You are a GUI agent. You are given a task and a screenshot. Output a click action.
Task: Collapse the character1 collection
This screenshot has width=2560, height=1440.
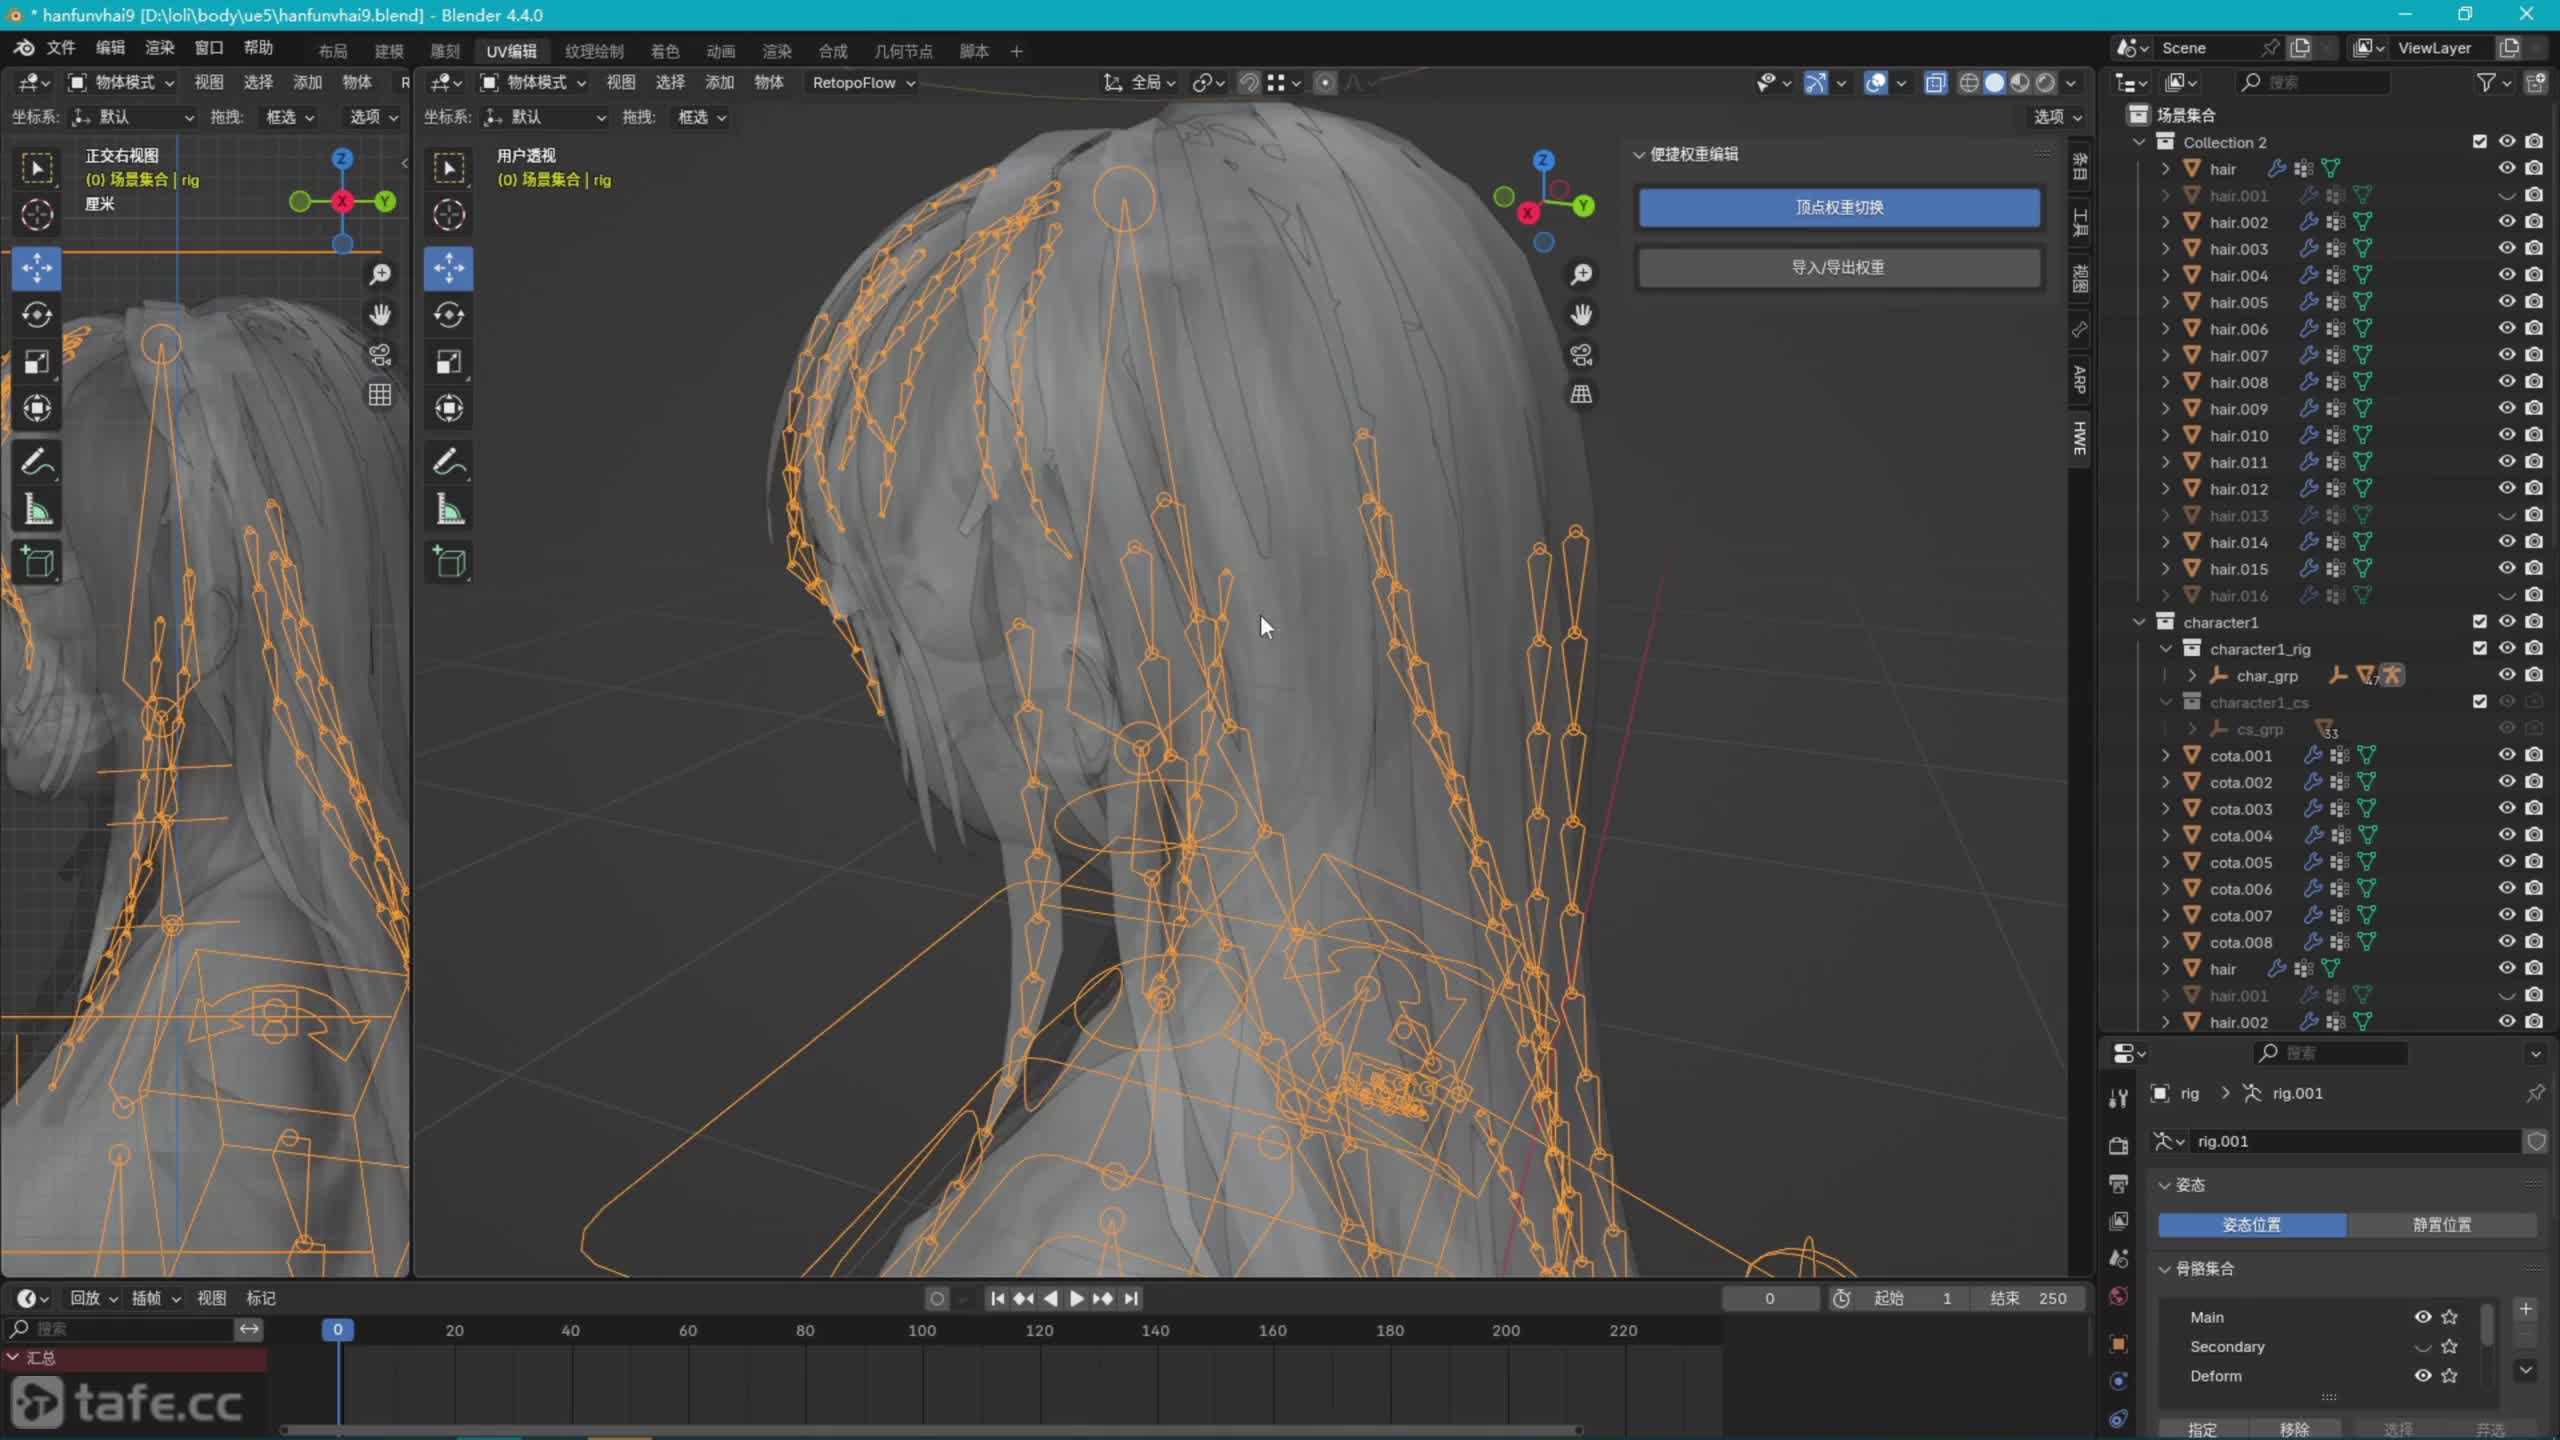click(2139, 622)
